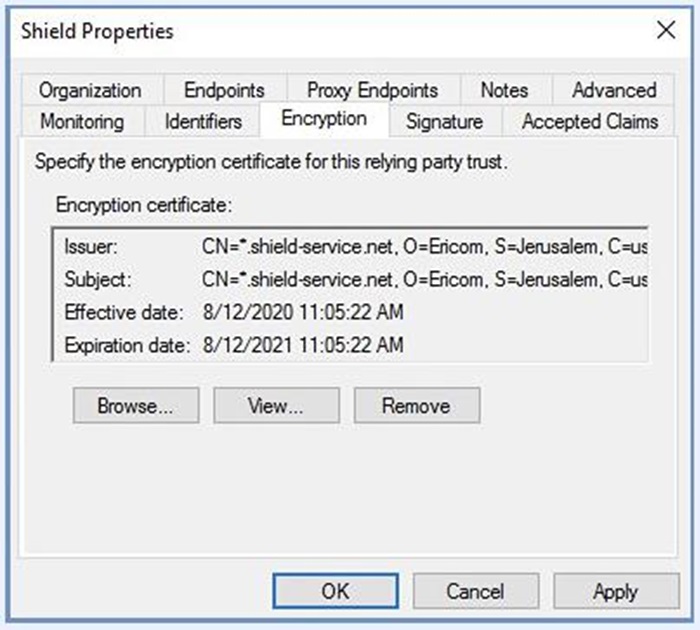Open the Advanced tab
This screenshot has width=700, height=630.
613,90
